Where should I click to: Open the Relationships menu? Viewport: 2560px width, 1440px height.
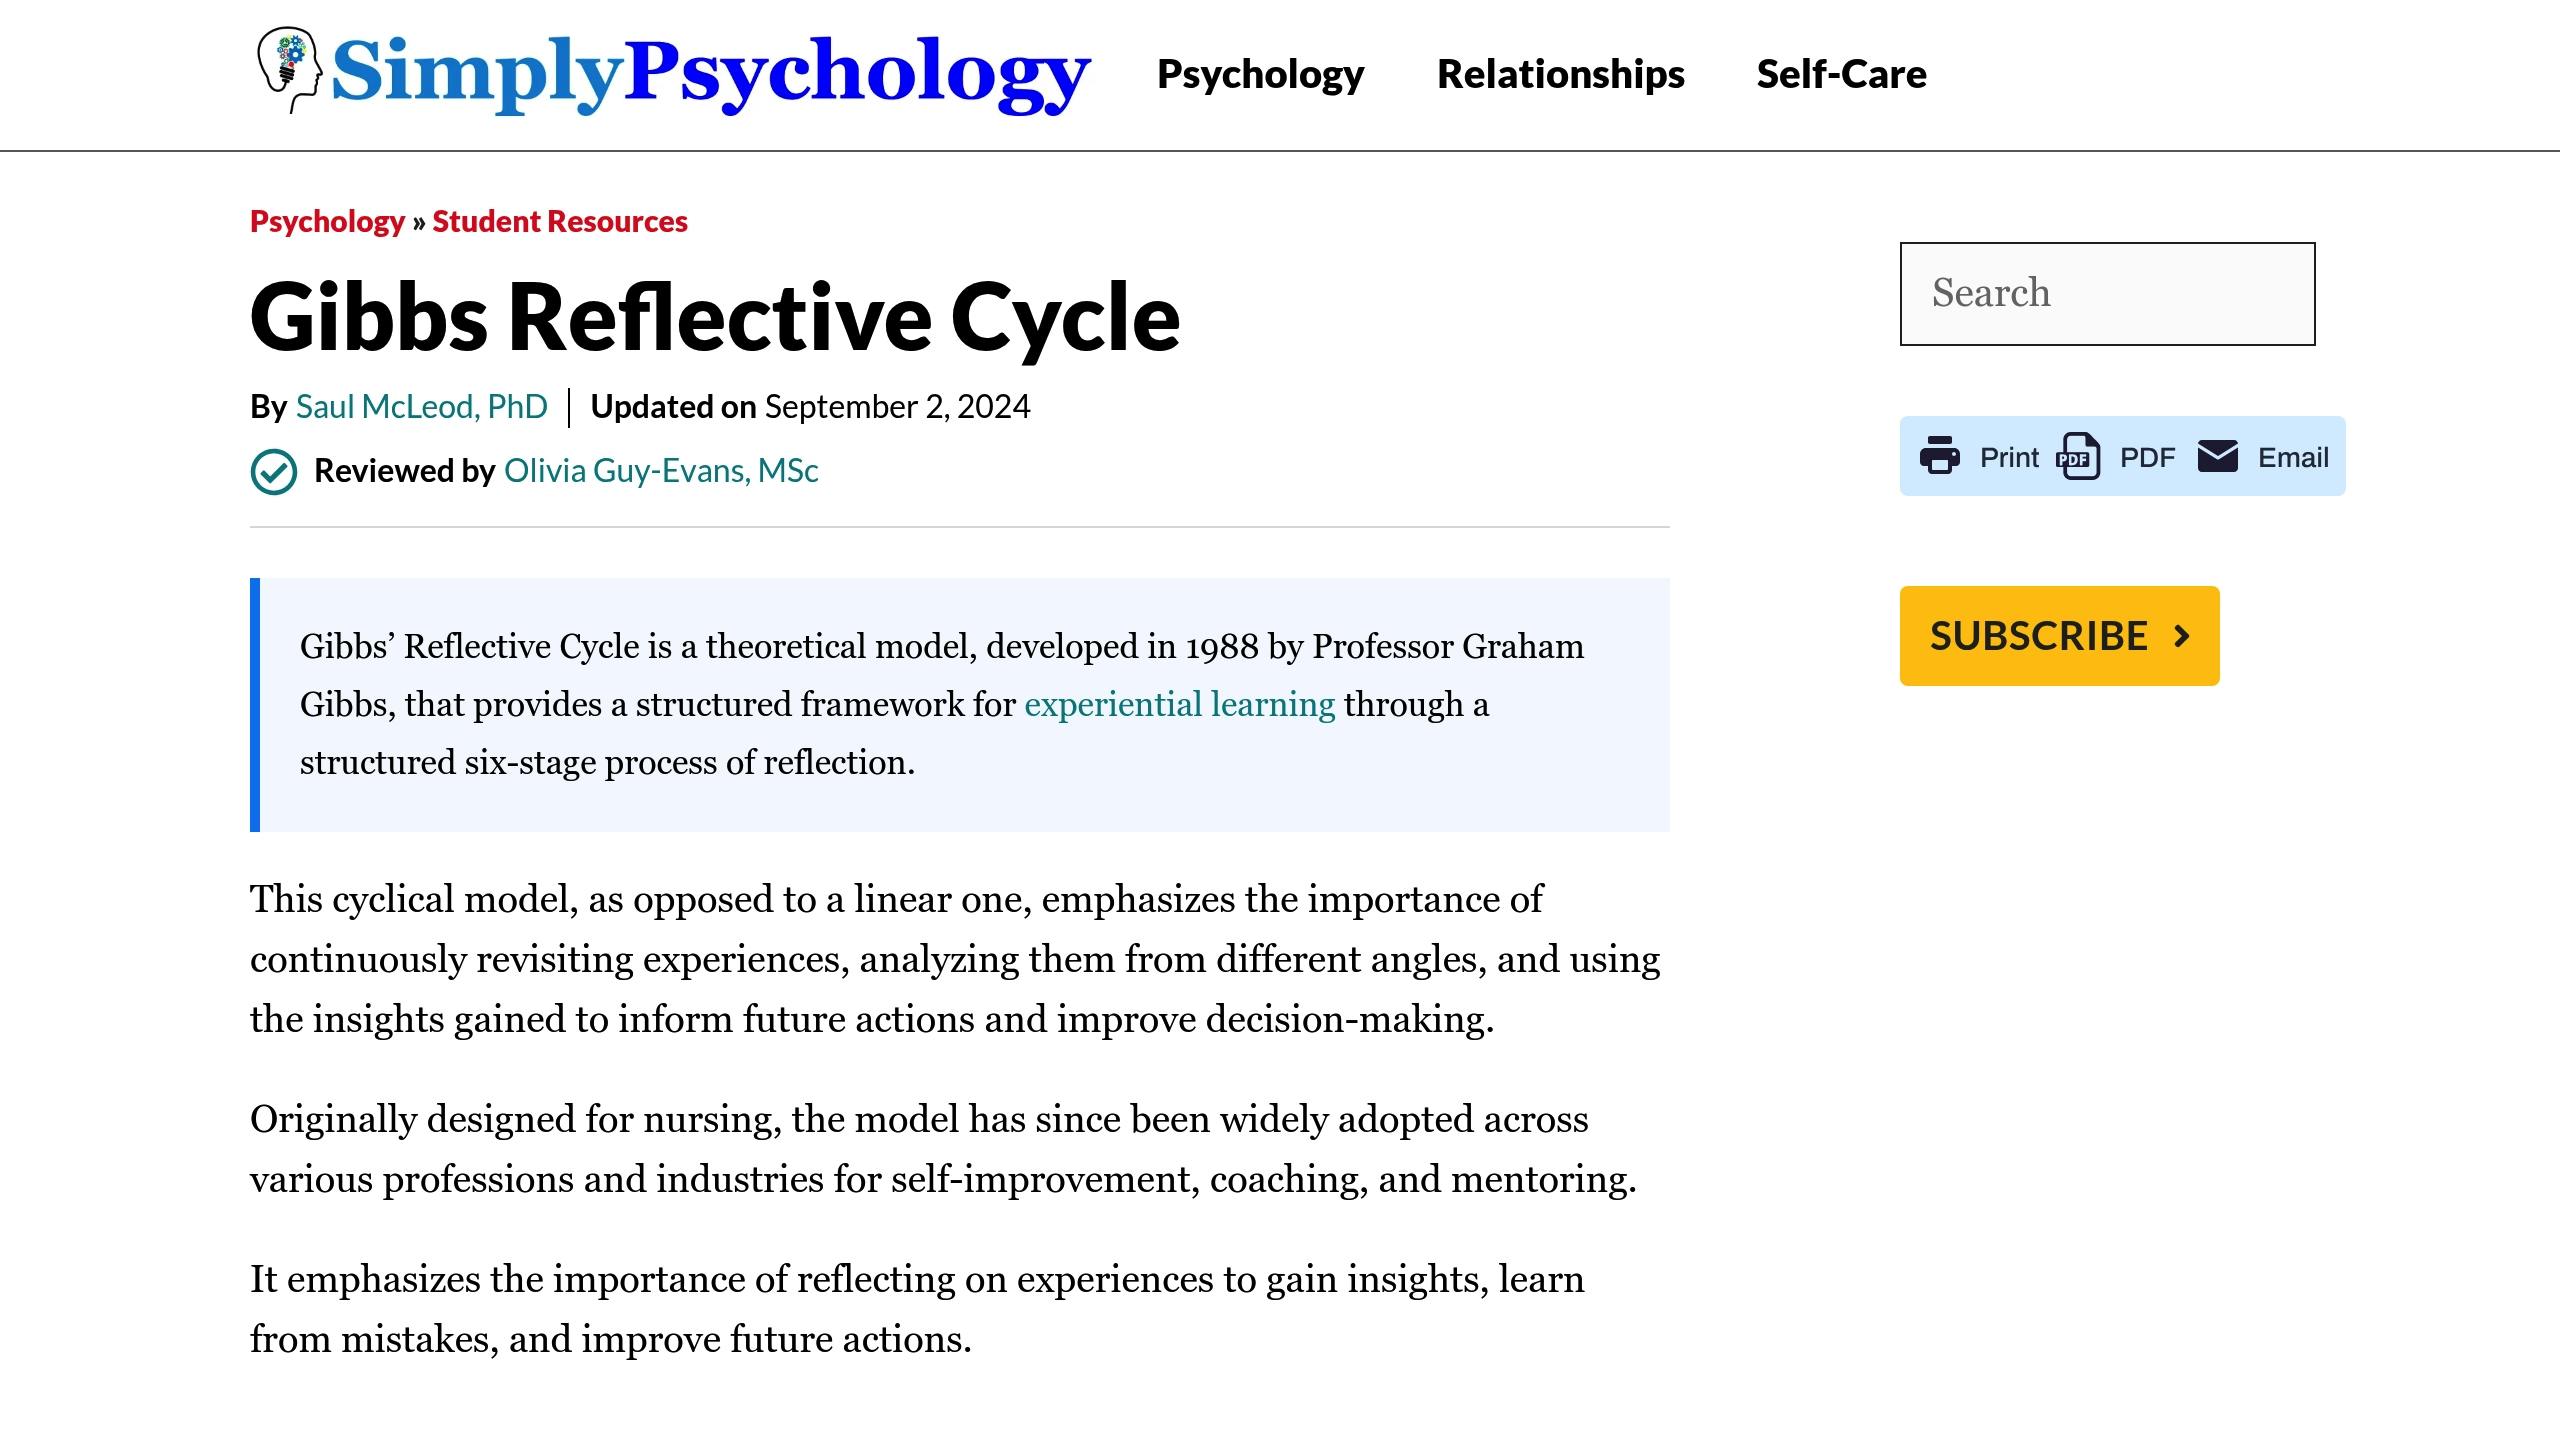tap(1561, 73)
